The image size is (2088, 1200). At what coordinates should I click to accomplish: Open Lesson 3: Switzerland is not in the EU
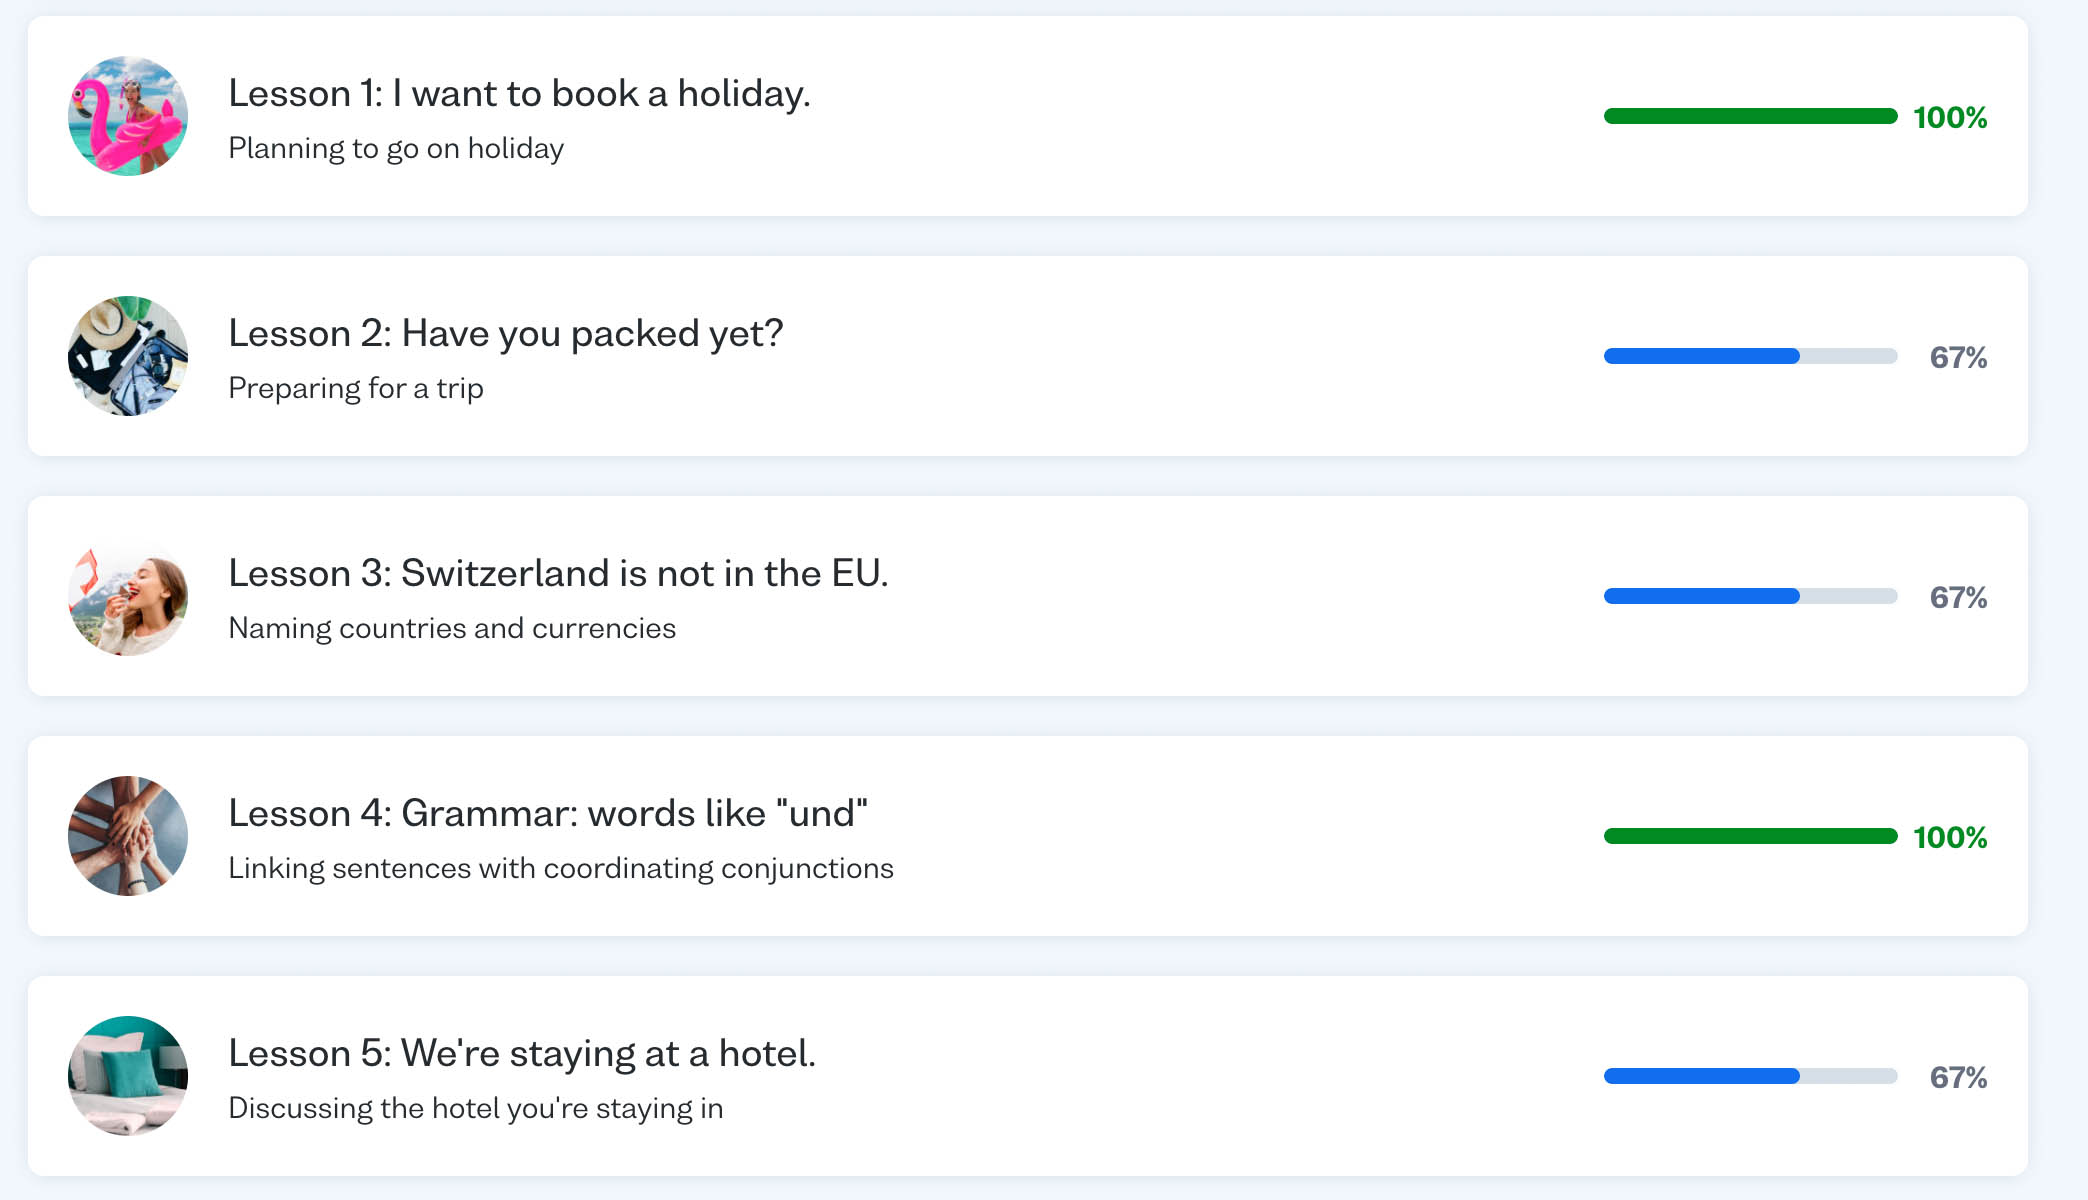[559, 573]
